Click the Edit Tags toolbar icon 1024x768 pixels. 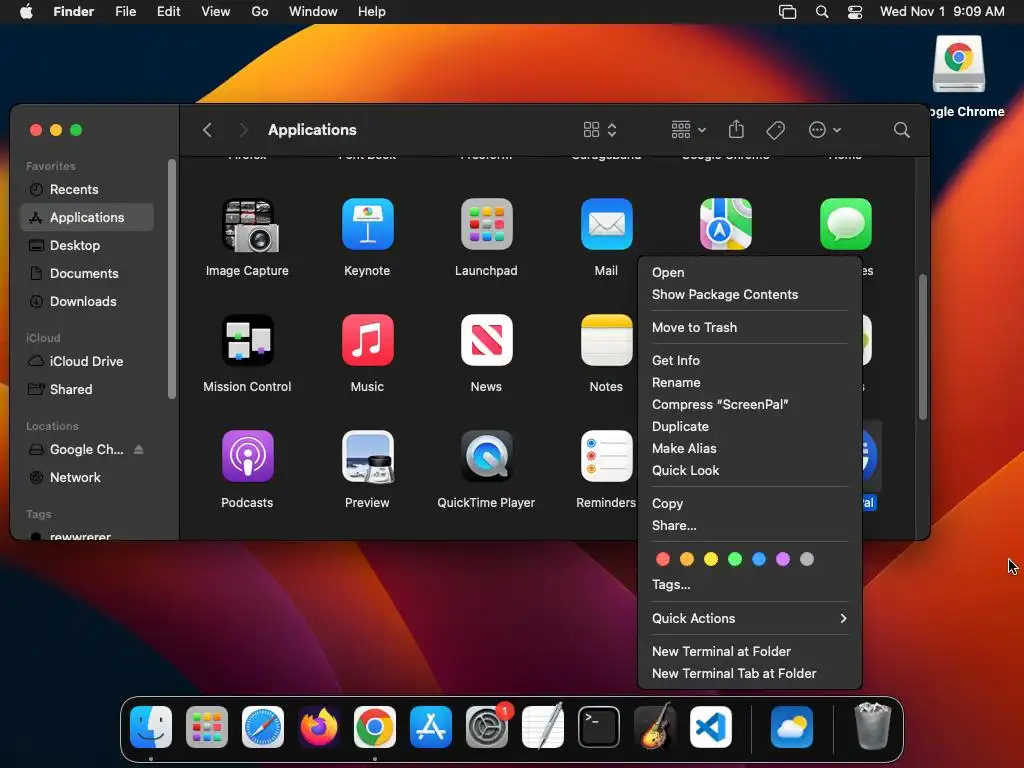click(775, 130)
